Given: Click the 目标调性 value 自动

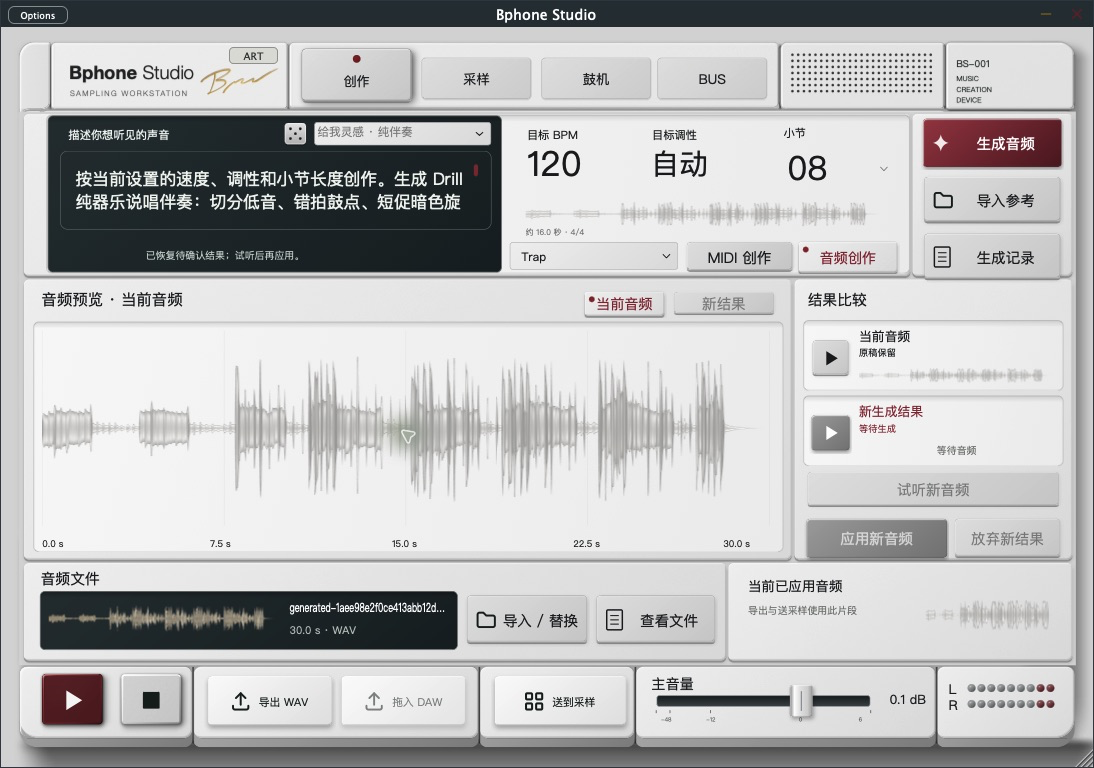Looking at the screenshot, I should 680,165.
